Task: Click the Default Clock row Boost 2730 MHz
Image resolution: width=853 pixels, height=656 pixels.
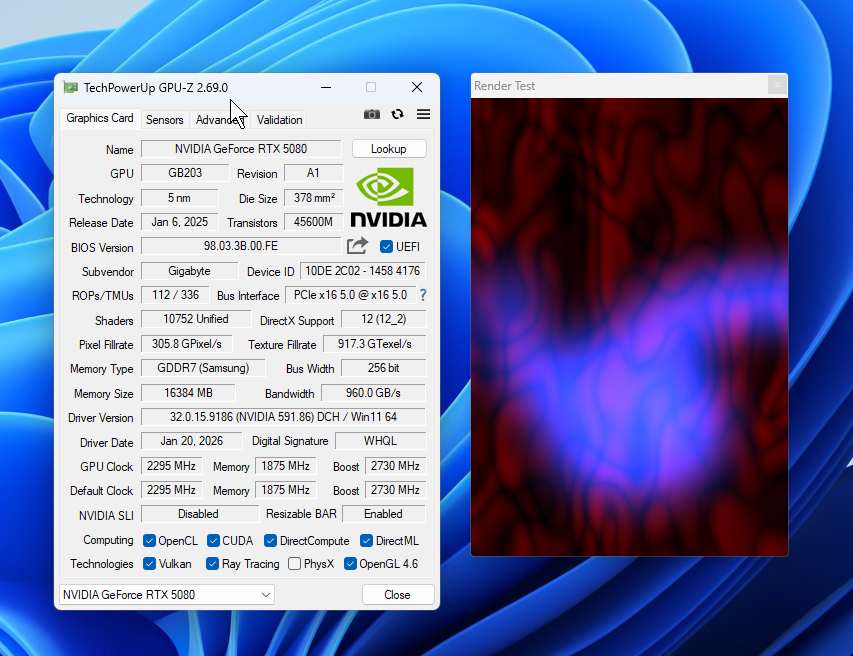Action: (395, 490)
